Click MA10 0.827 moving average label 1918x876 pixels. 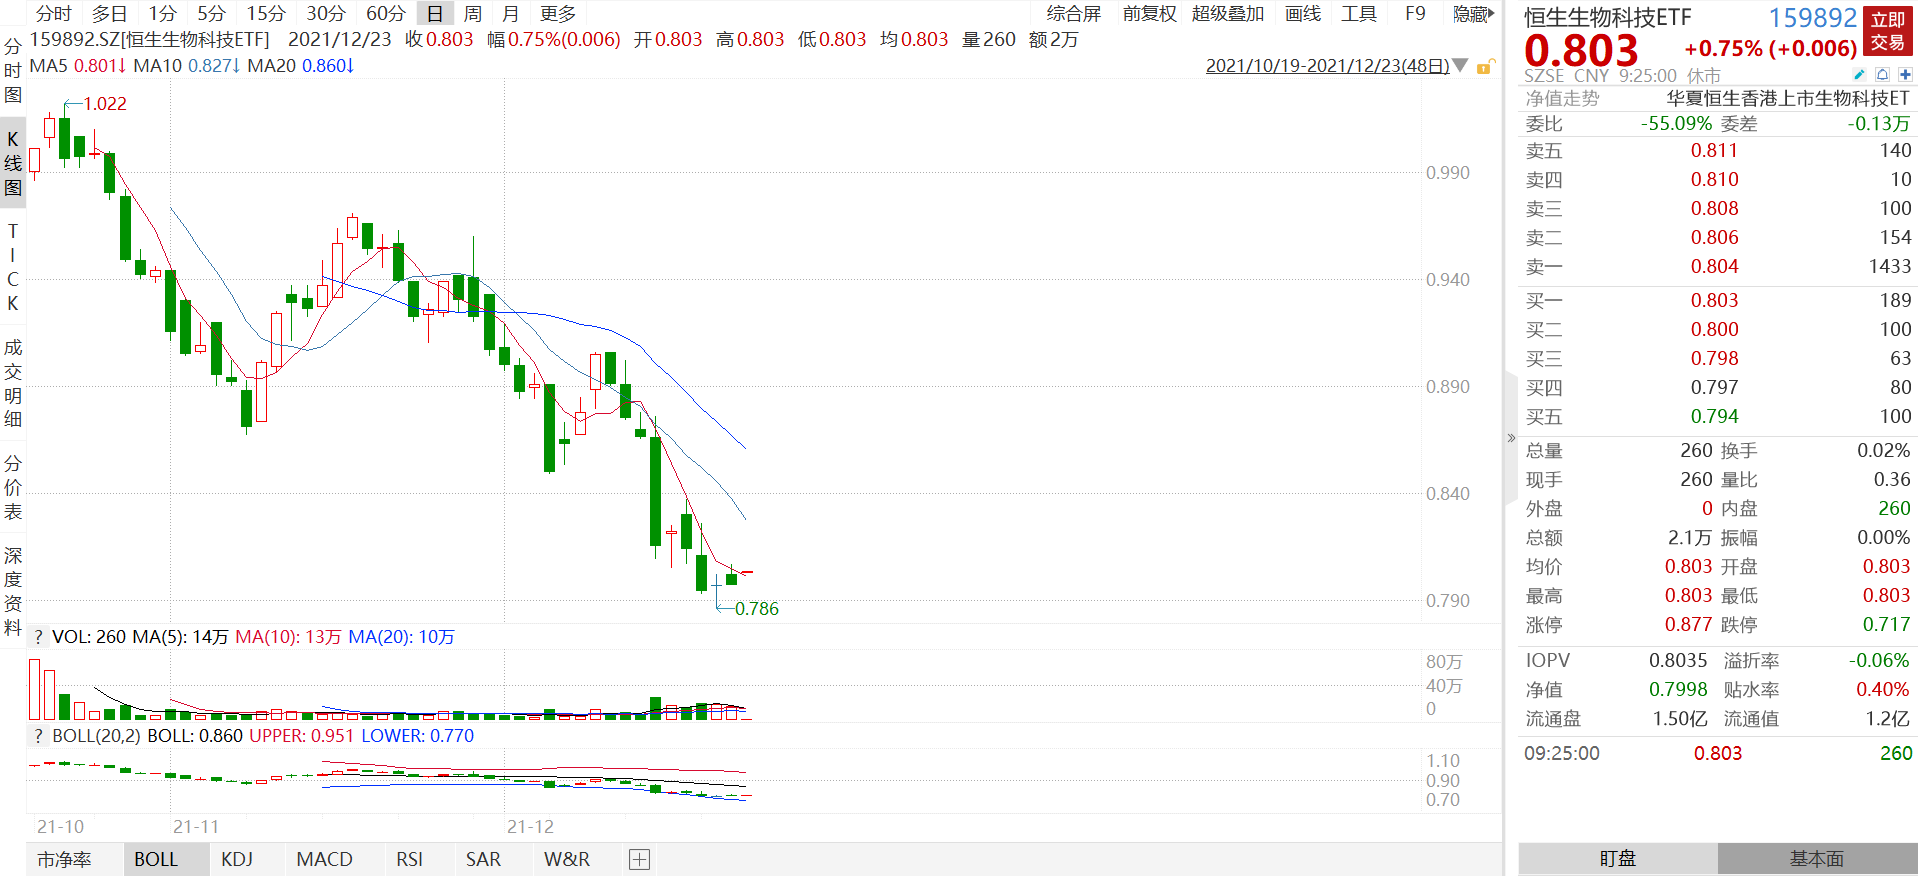click(x=187, y=66)
